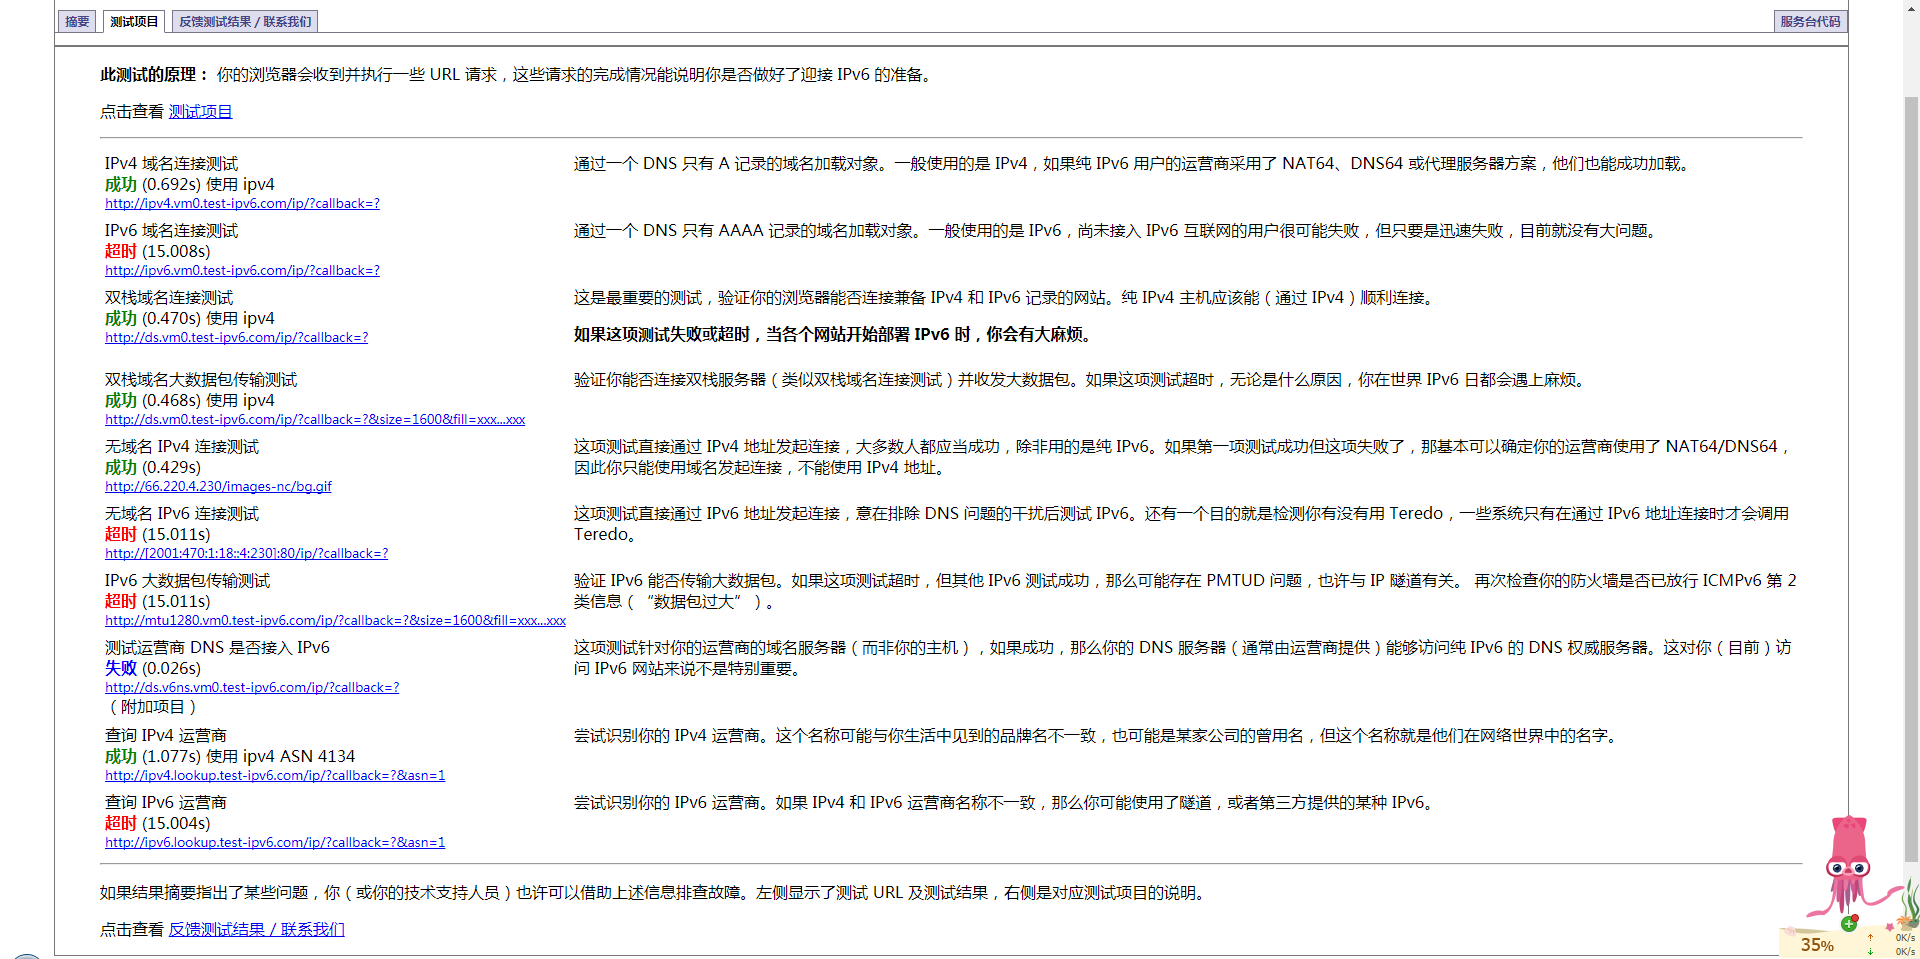Open the ipv4.lookup ASN query link

pyautogui.click(x=275, y=775)
